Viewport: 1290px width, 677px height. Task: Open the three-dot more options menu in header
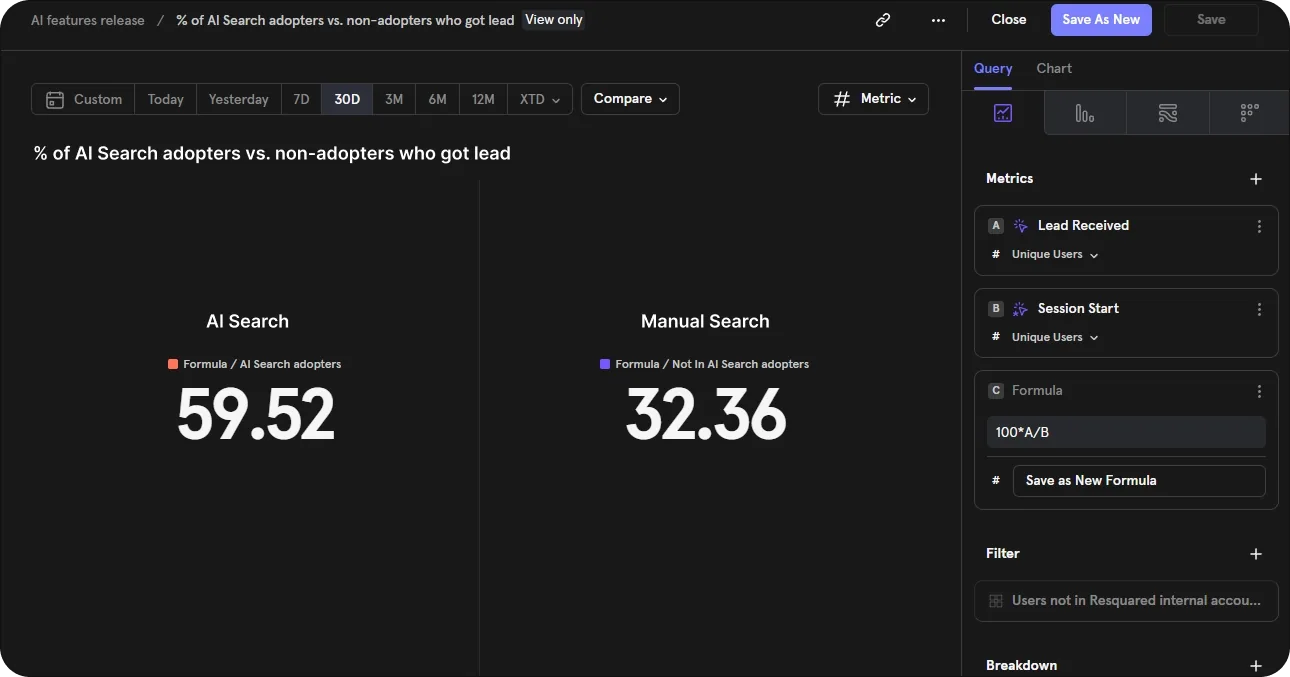pos(938,20)
